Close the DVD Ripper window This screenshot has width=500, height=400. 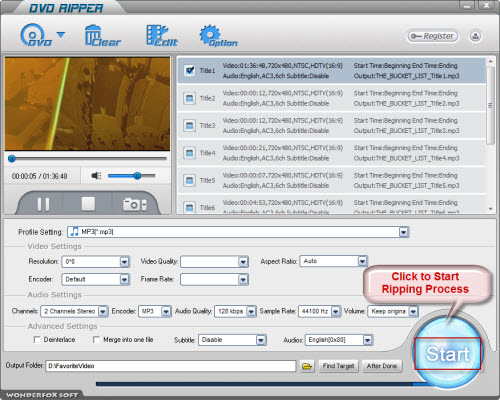[x=486, y=6]
